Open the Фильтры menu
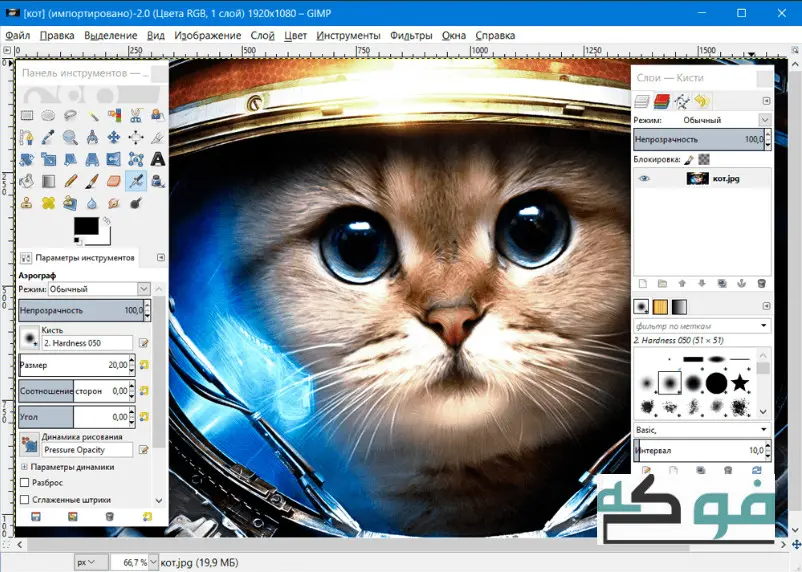This screenshot has height=572, width=802. 411,35
